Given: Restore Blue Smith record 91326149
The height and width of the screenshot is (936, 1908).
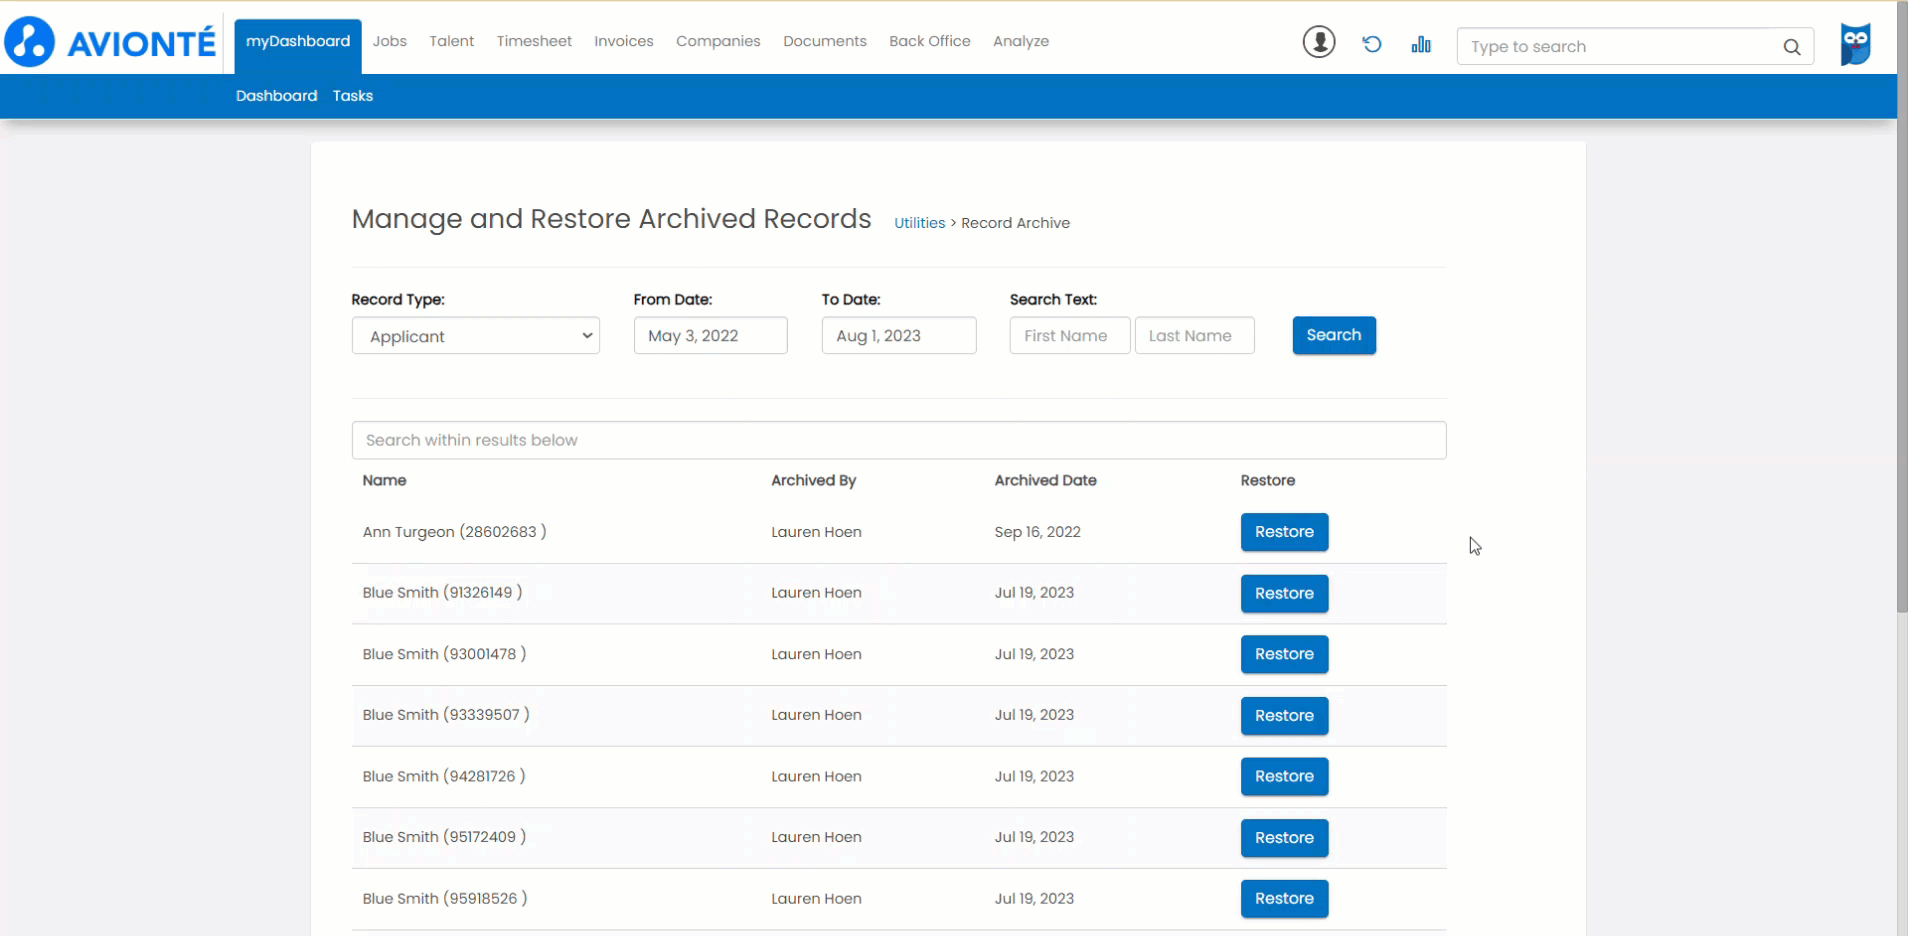Looking at the screenshot, I should [1284, 594].
